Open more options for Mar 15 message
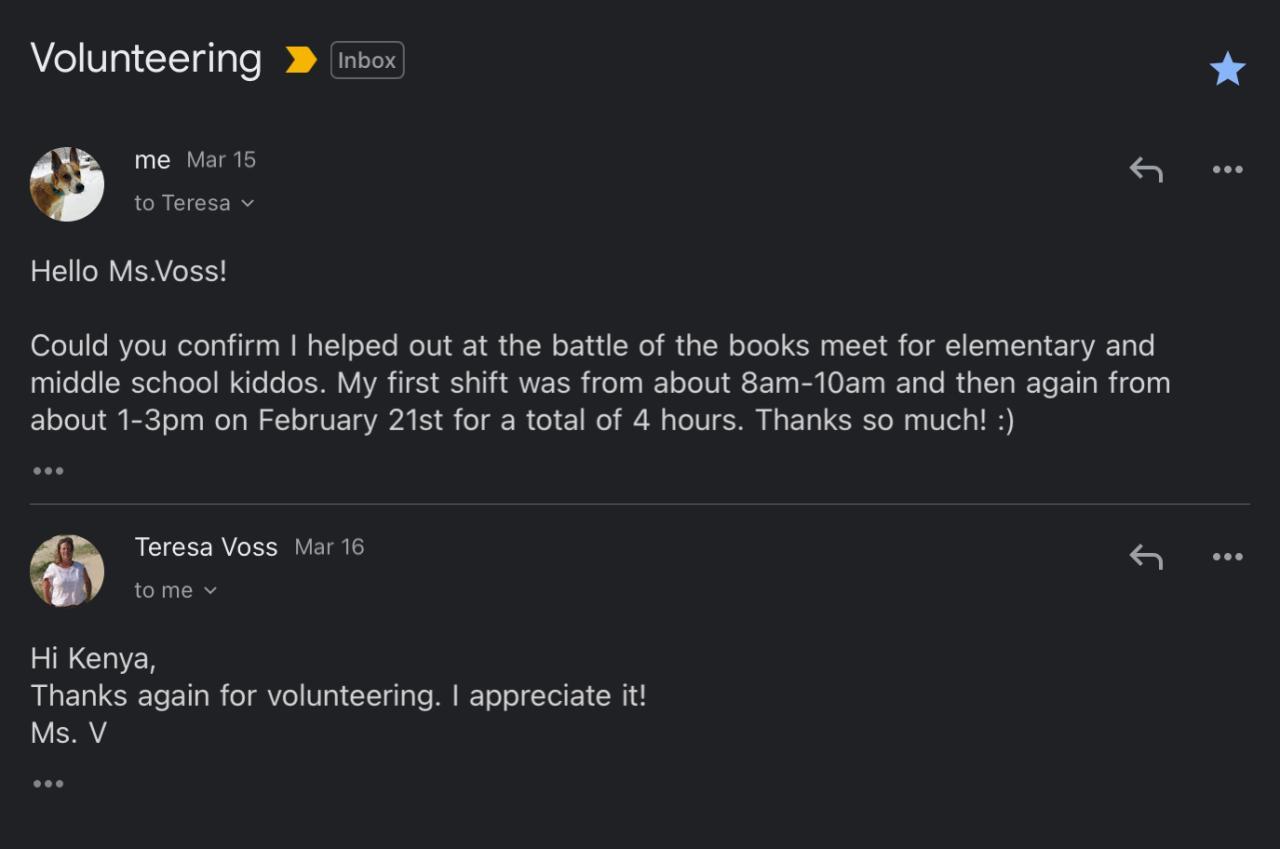1280x849 pixels. [x=1227, y=170]
